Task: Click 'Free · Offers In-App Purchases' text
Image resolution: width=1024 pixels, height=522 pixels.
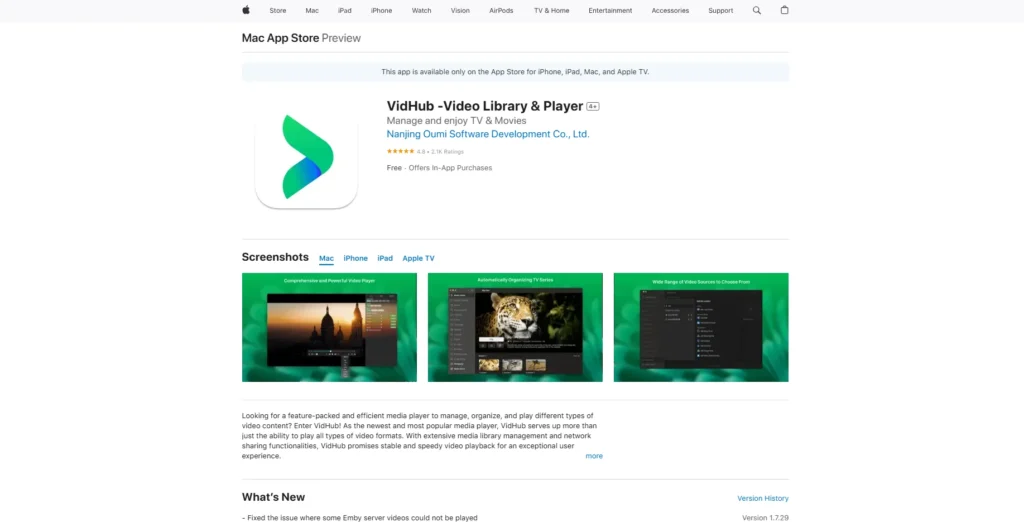Action: coord(440,168)
